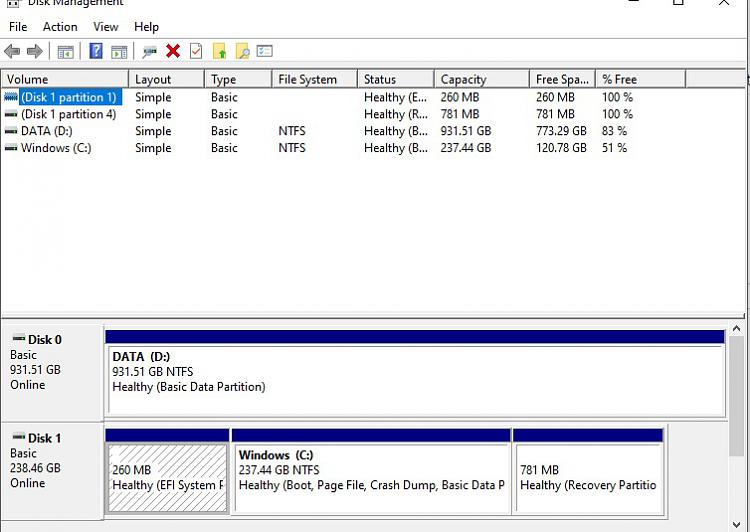Sort by the Type column header

[238, 79]
